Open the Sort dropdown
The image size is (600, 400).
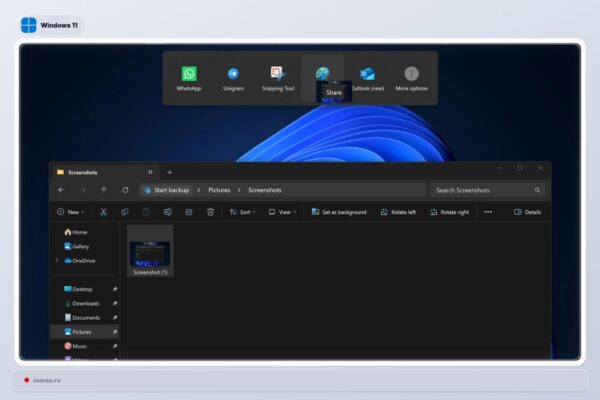click(242, 212)
